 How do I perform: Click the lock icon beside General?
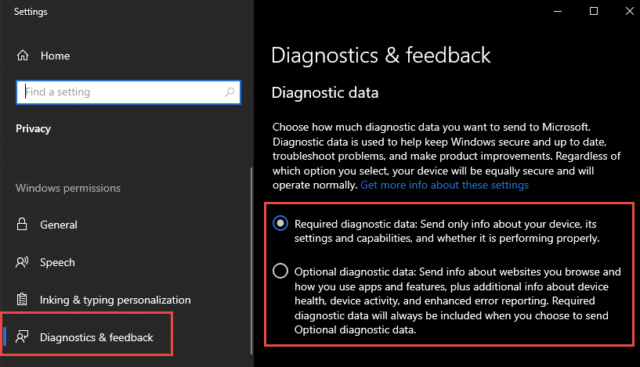click(22, 224)
